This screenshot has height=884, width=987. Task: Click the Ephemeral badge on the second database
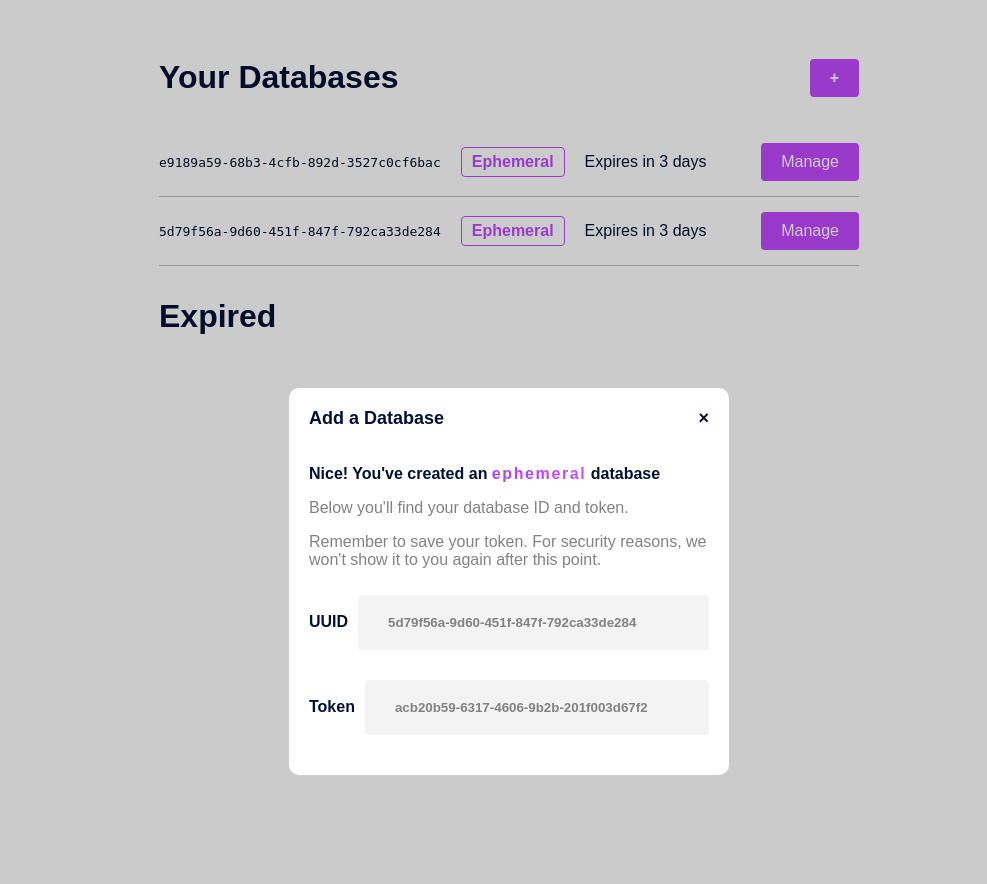513,230
